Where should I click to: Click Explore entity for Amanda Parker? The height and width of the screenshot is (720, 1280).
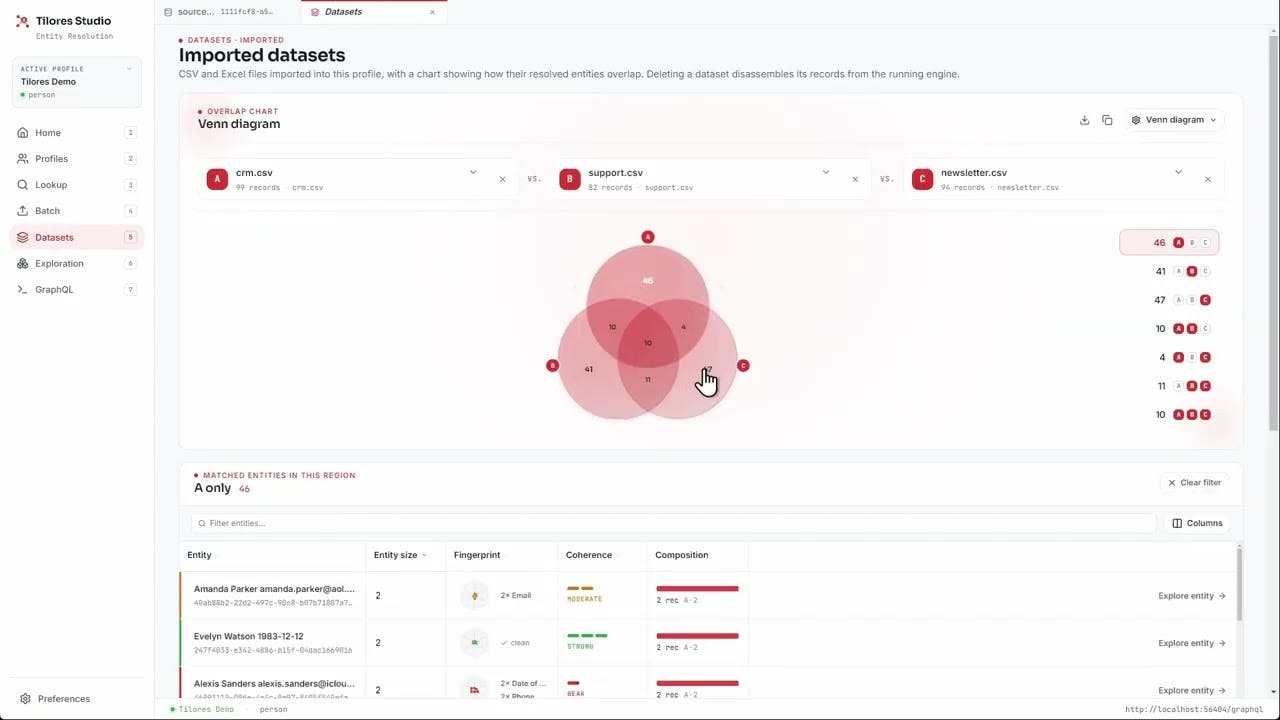[1192, 596]
